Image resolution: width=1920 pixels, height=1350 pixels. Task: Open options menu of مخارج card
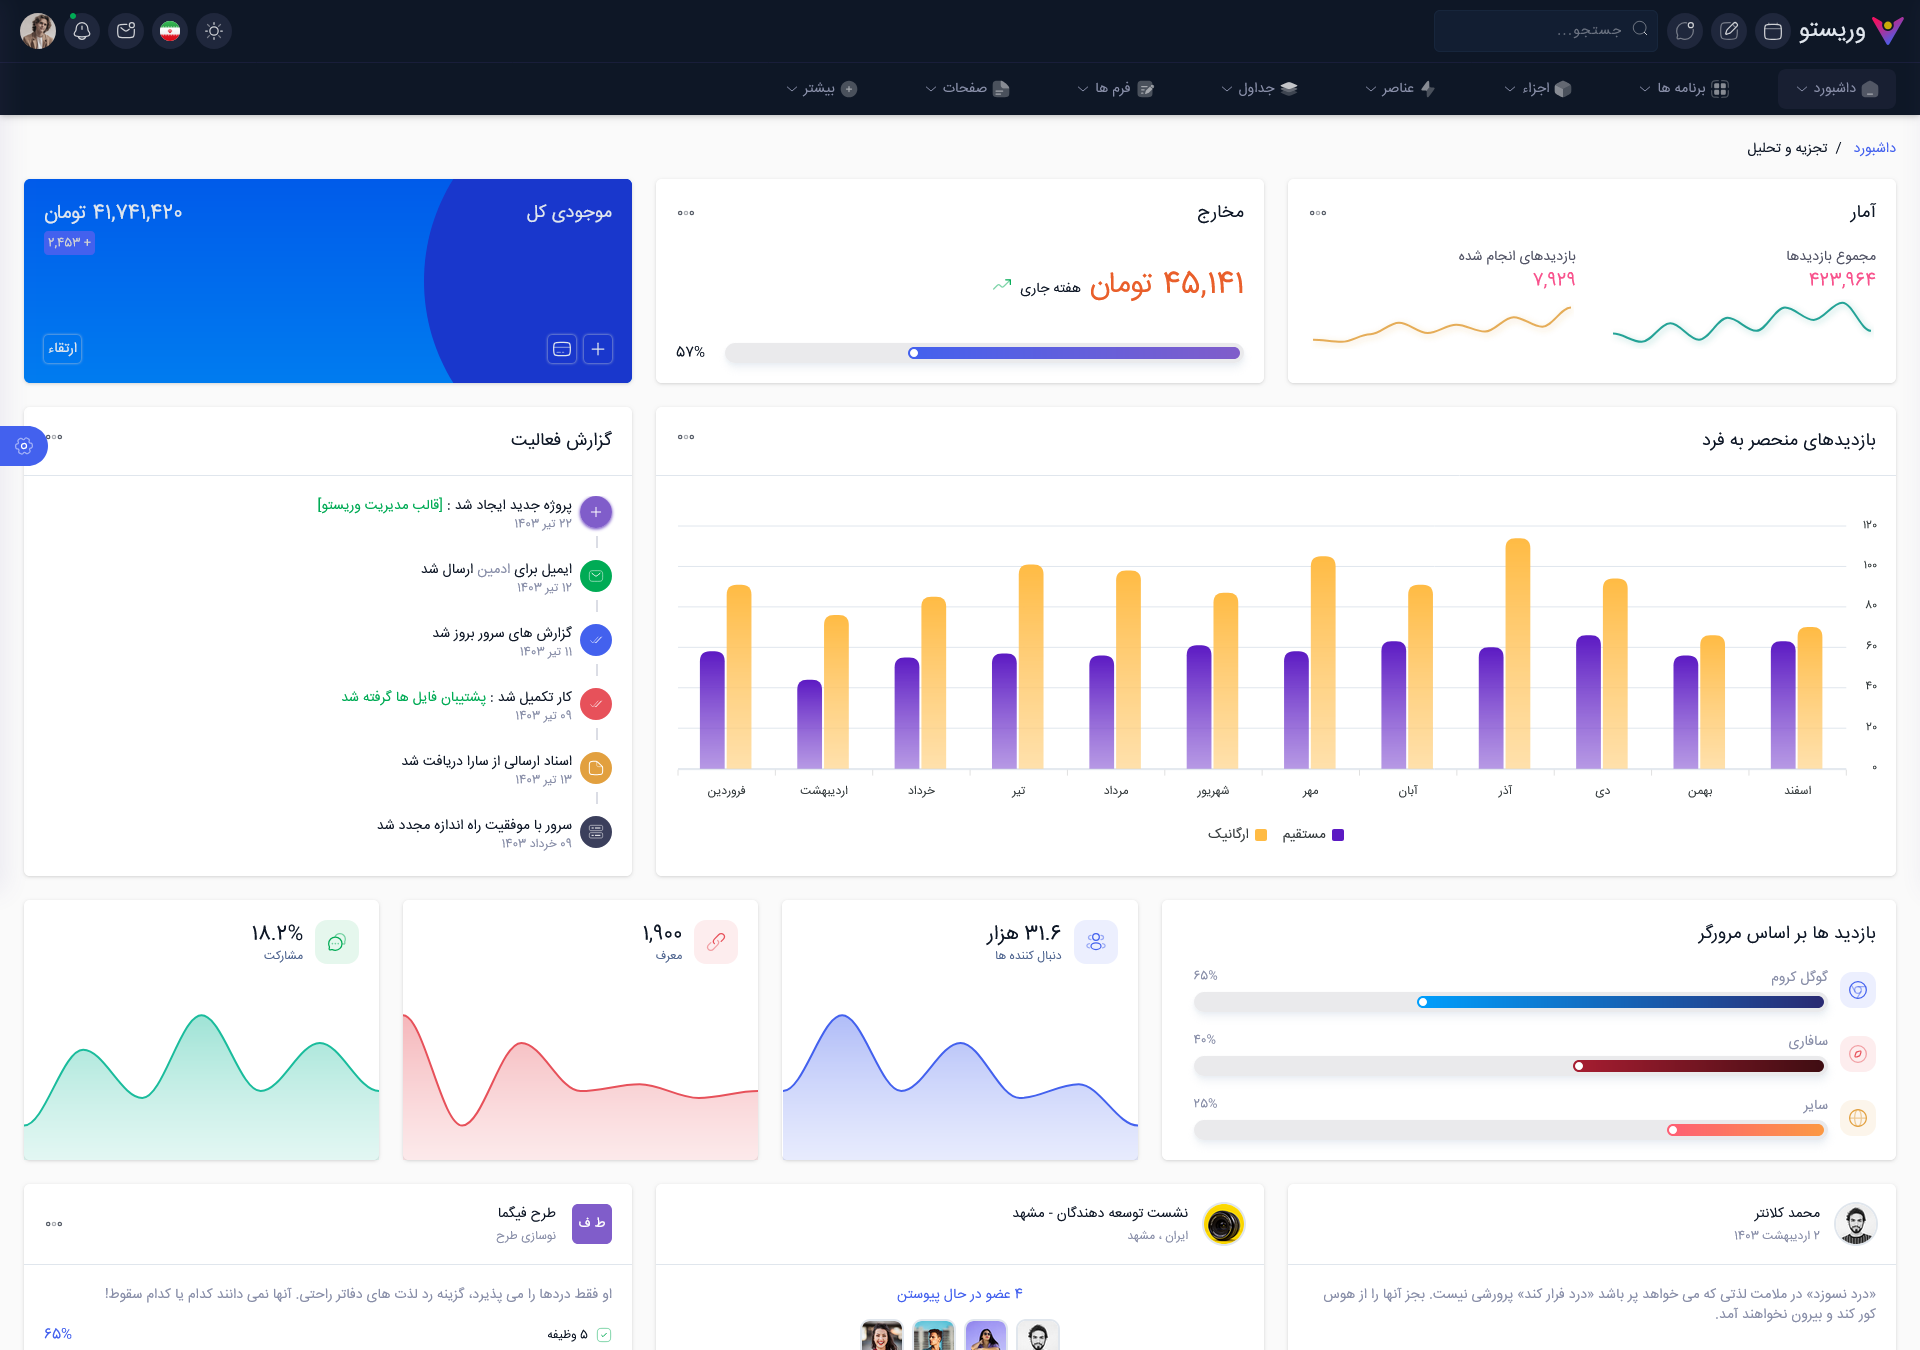tap(686, 213)
